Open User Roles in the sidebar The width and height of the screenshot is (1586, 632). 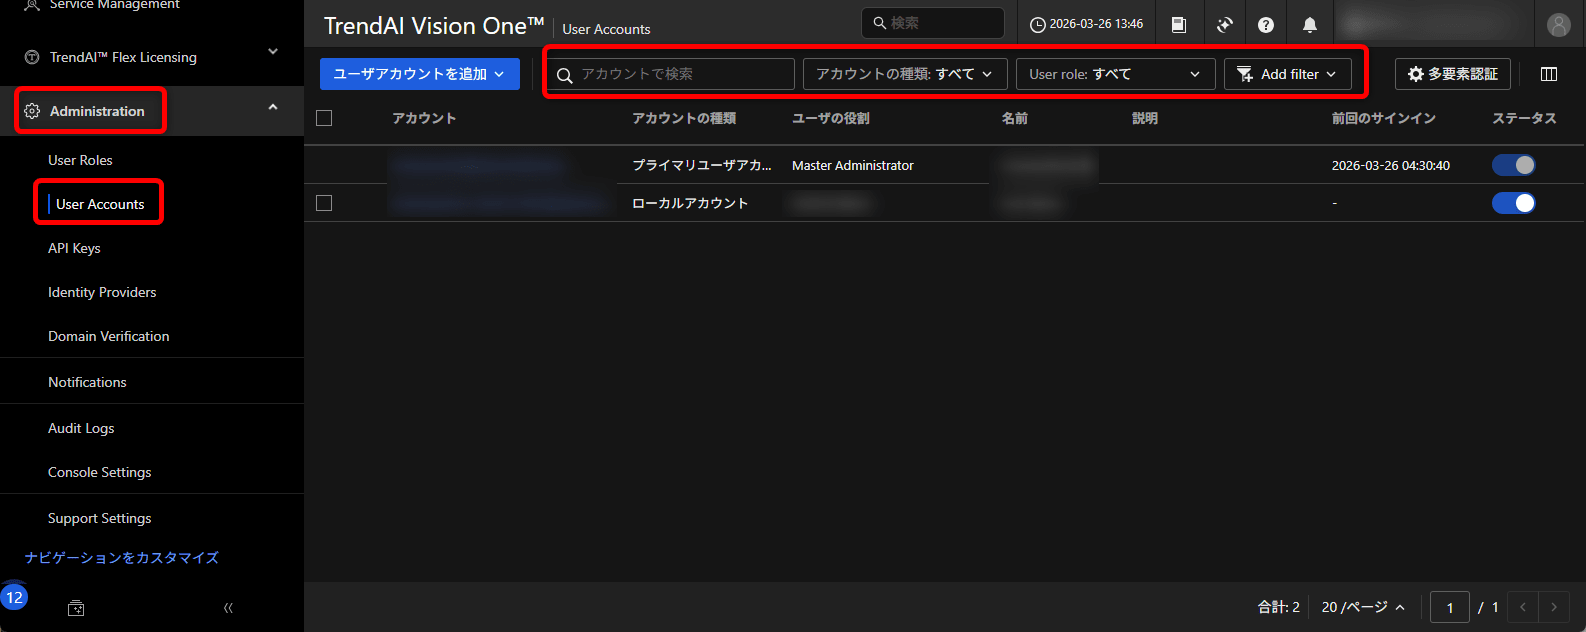[80, 160]
